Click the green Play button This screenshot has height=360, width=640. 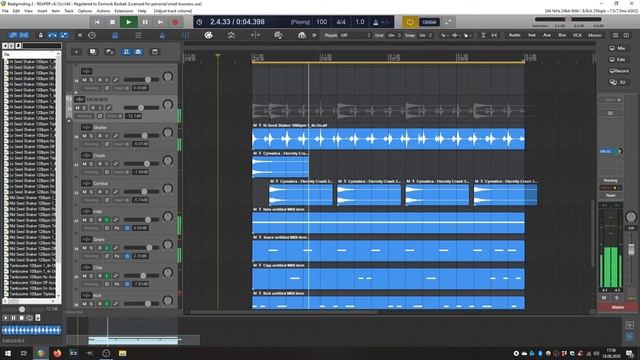(x=129, y=22)
